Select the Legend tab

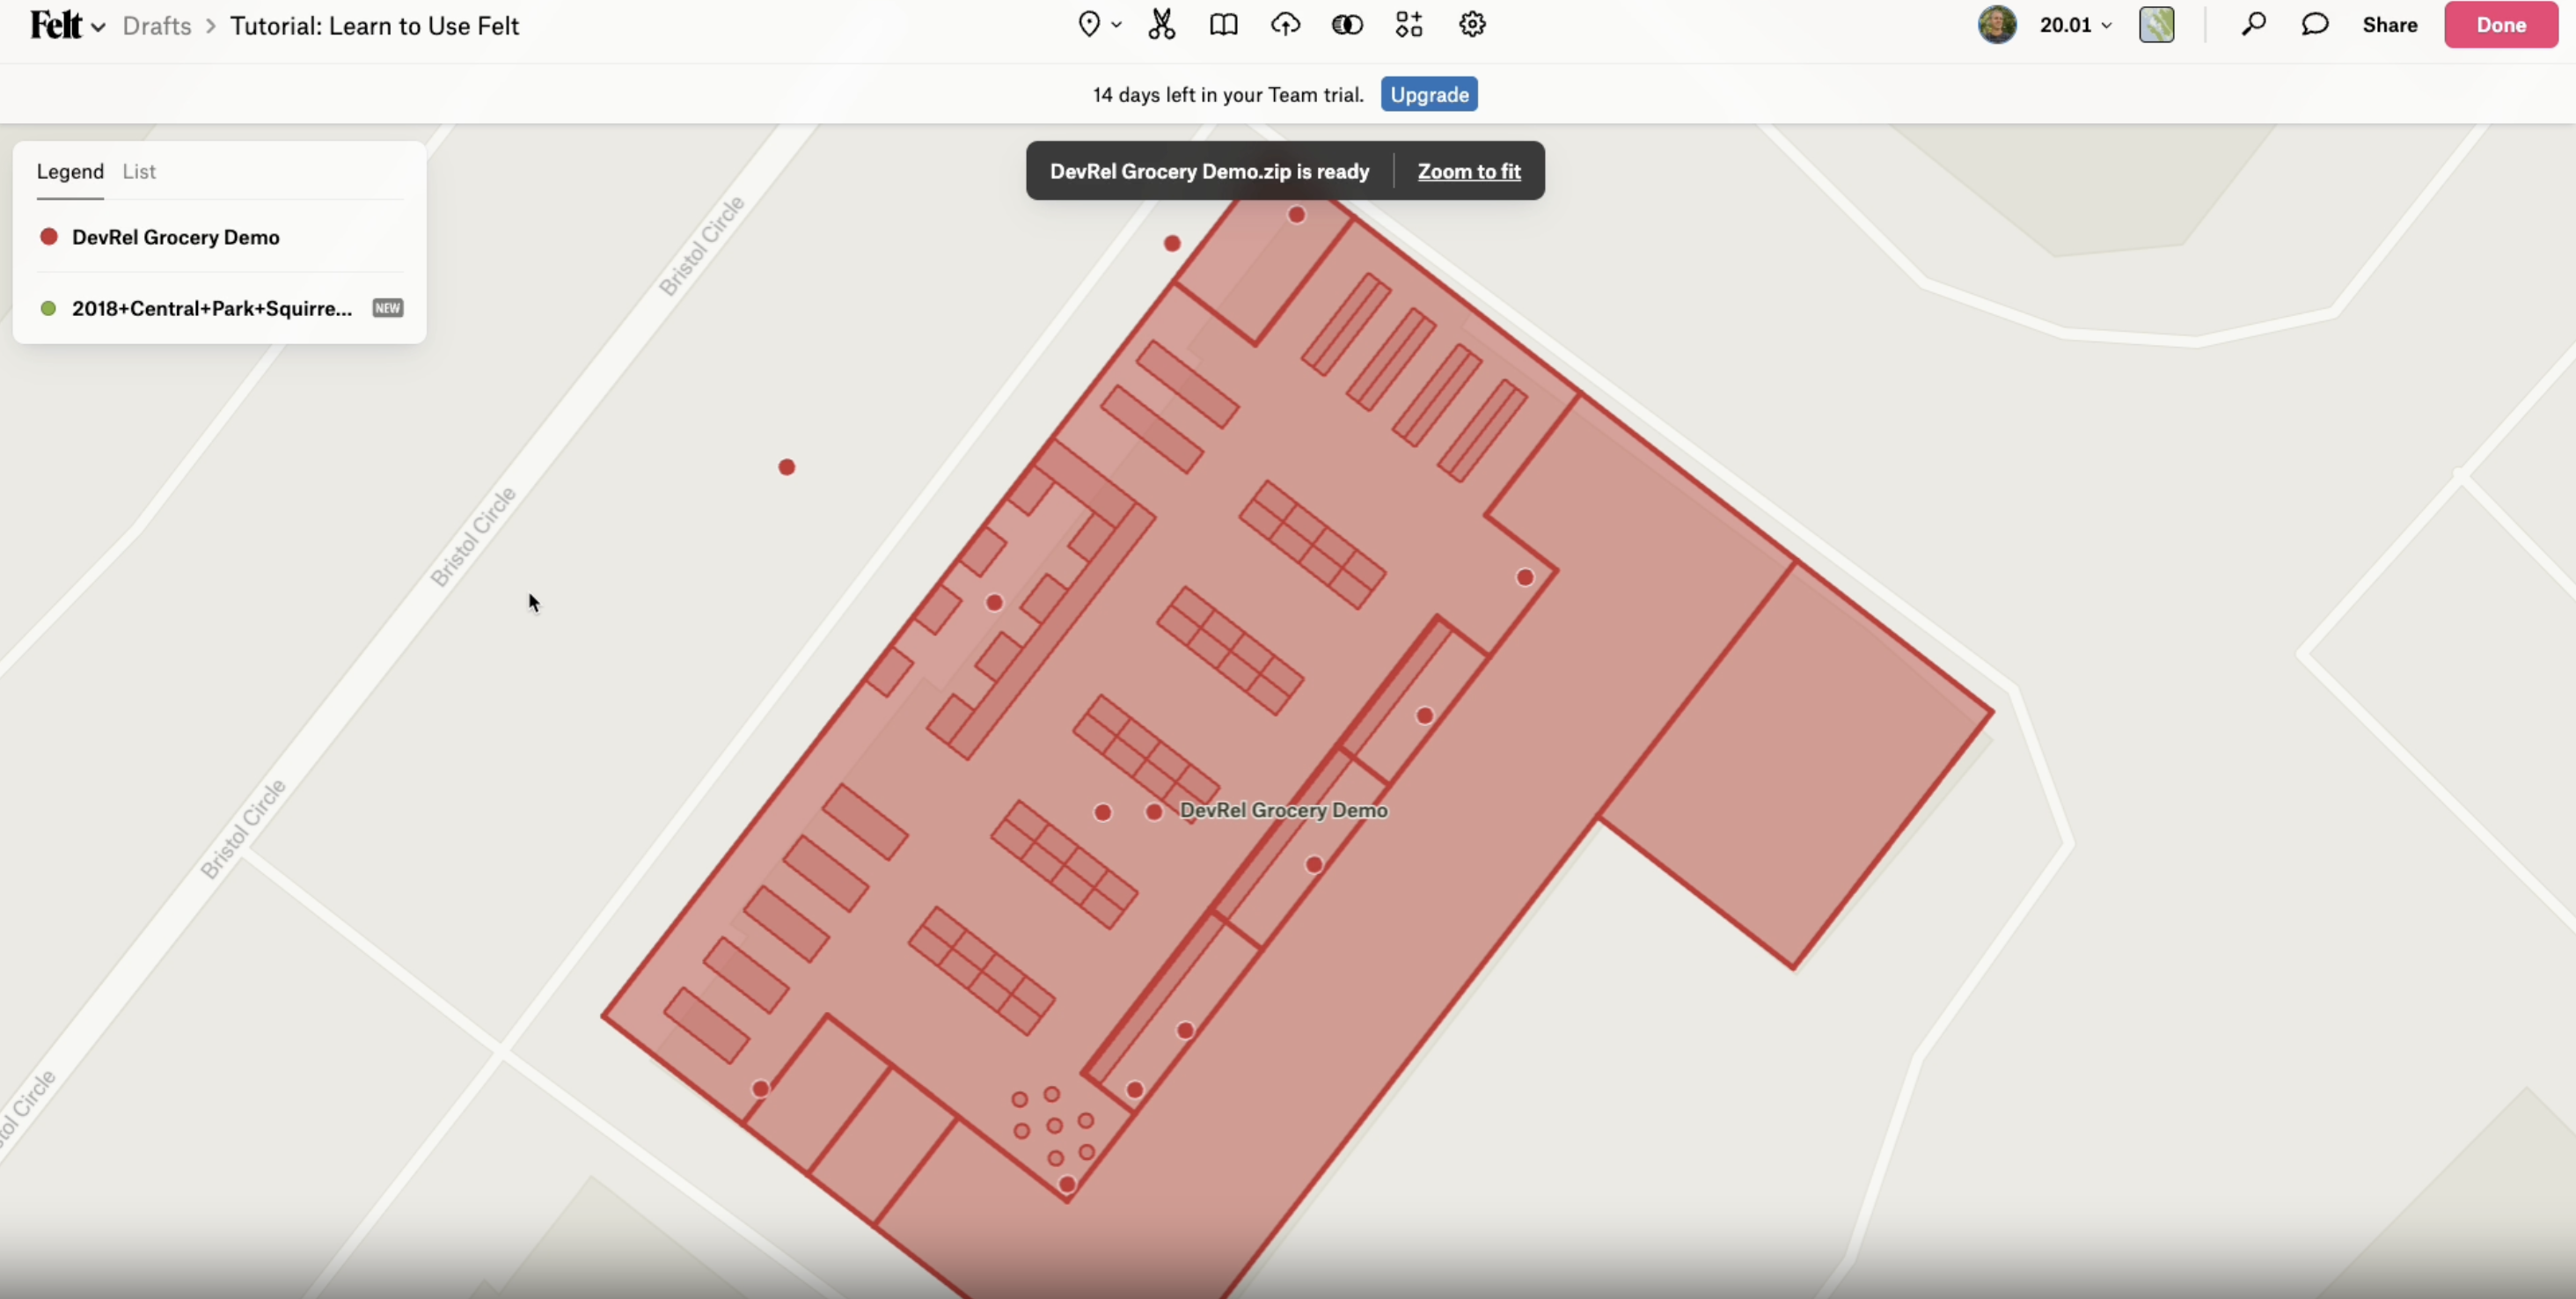click(70, 171)
